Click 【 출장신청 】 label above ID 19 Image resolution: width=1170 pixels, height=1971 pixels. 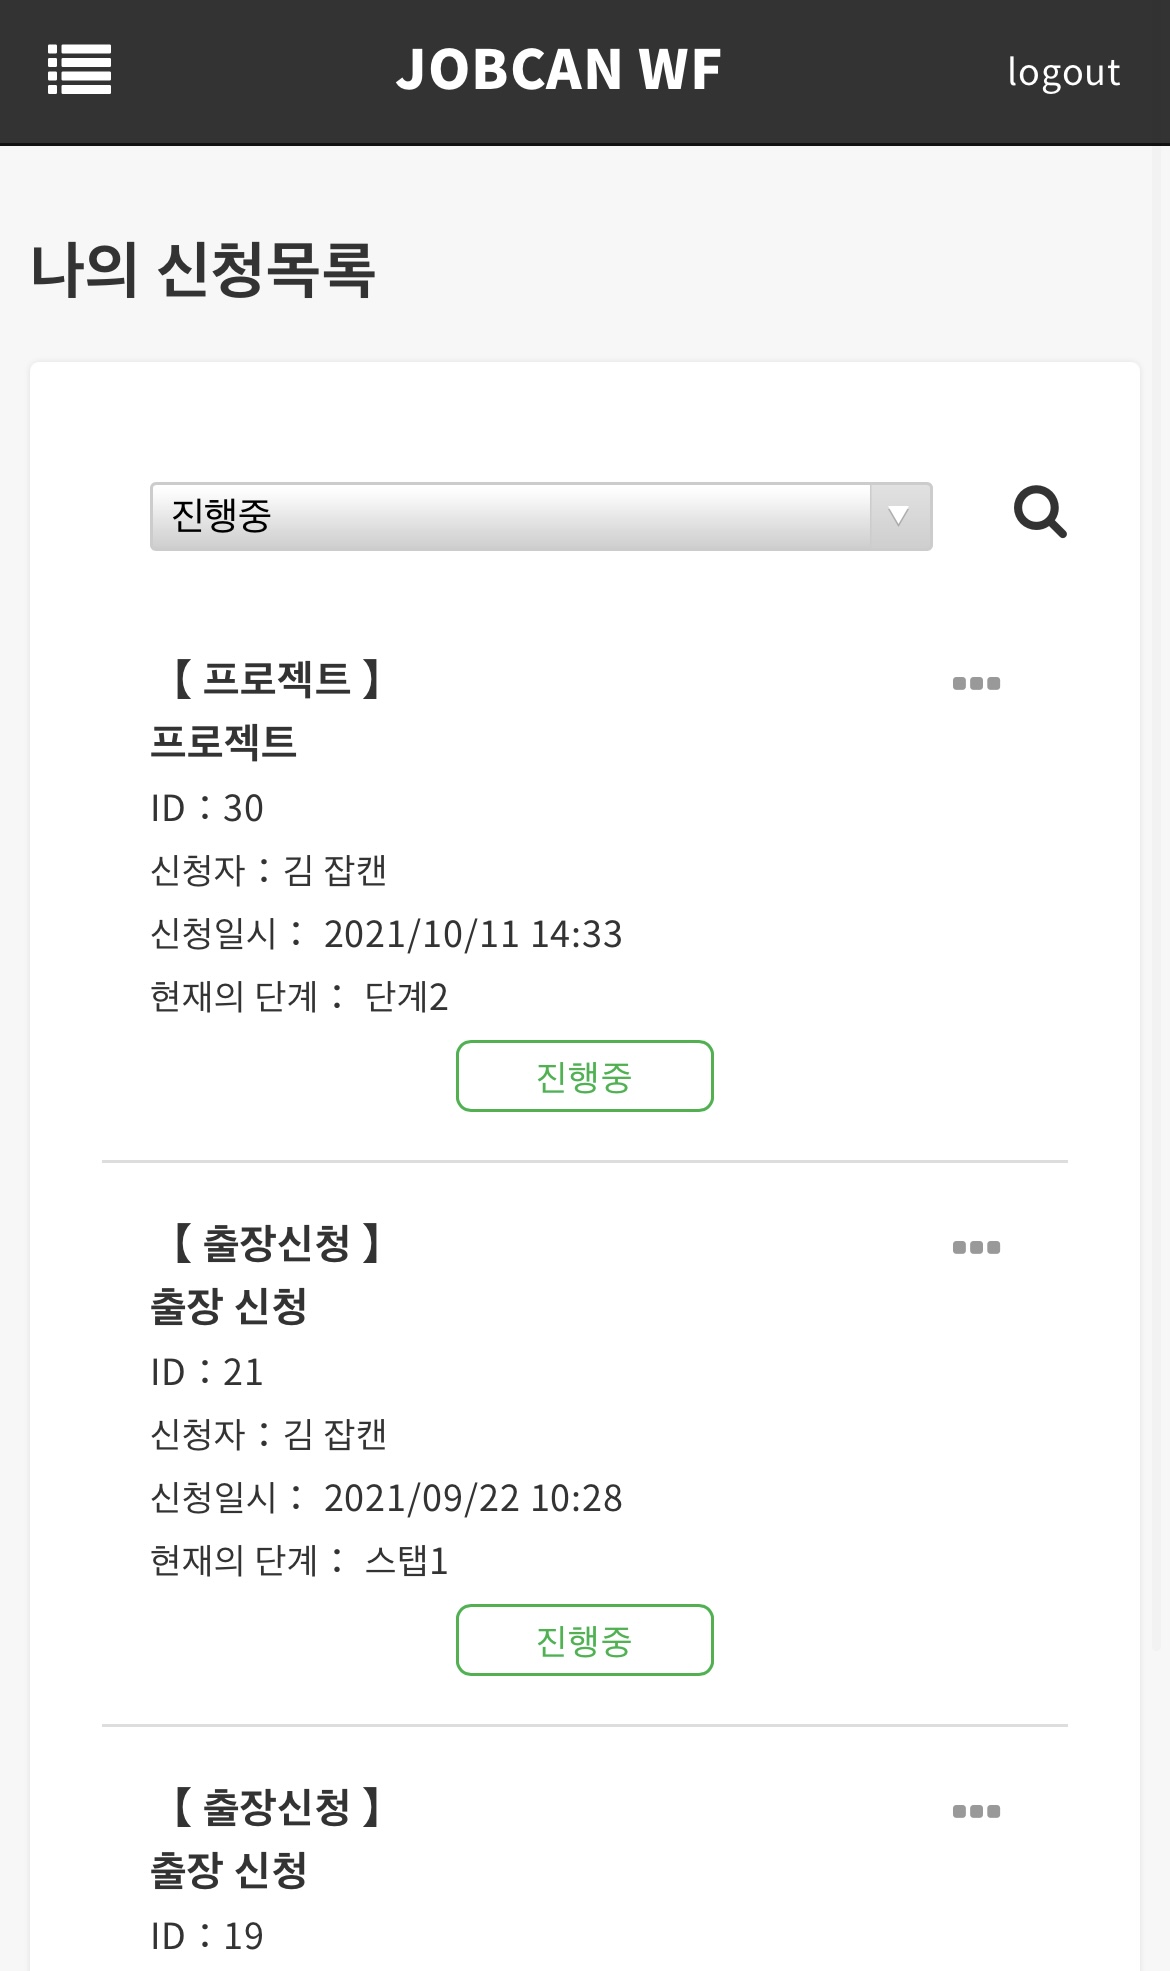[x=276, y=1807]
